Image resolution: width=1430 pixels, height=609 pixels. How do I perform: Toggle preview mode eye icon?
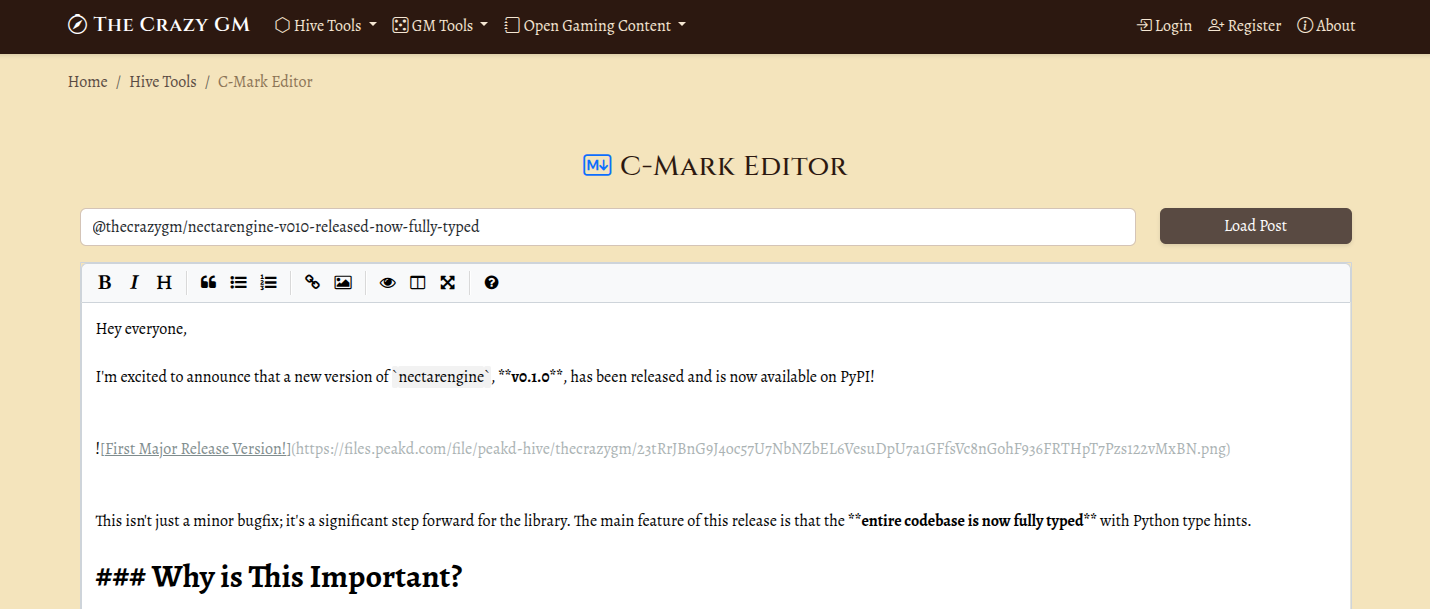point(388,283)
